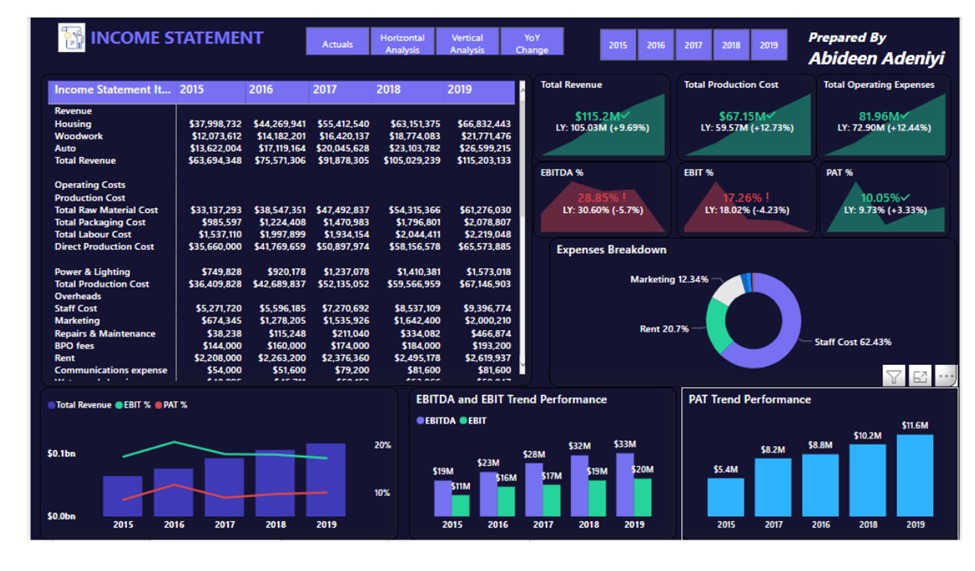The height and width of the screenshot is (571, 975).
Task: Enable the 2019 year slicer
Action: point(768,45)
